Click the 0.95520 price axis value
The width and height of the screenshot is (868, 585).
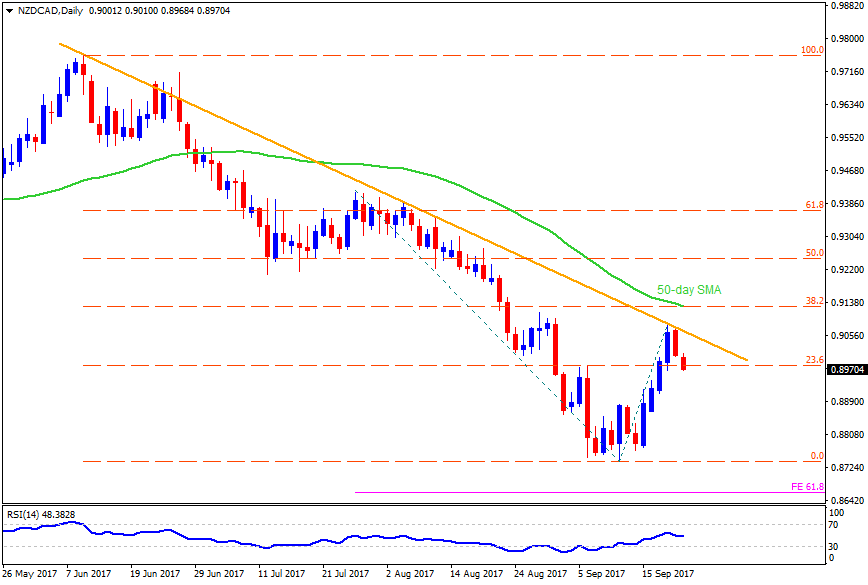(847, 137)
